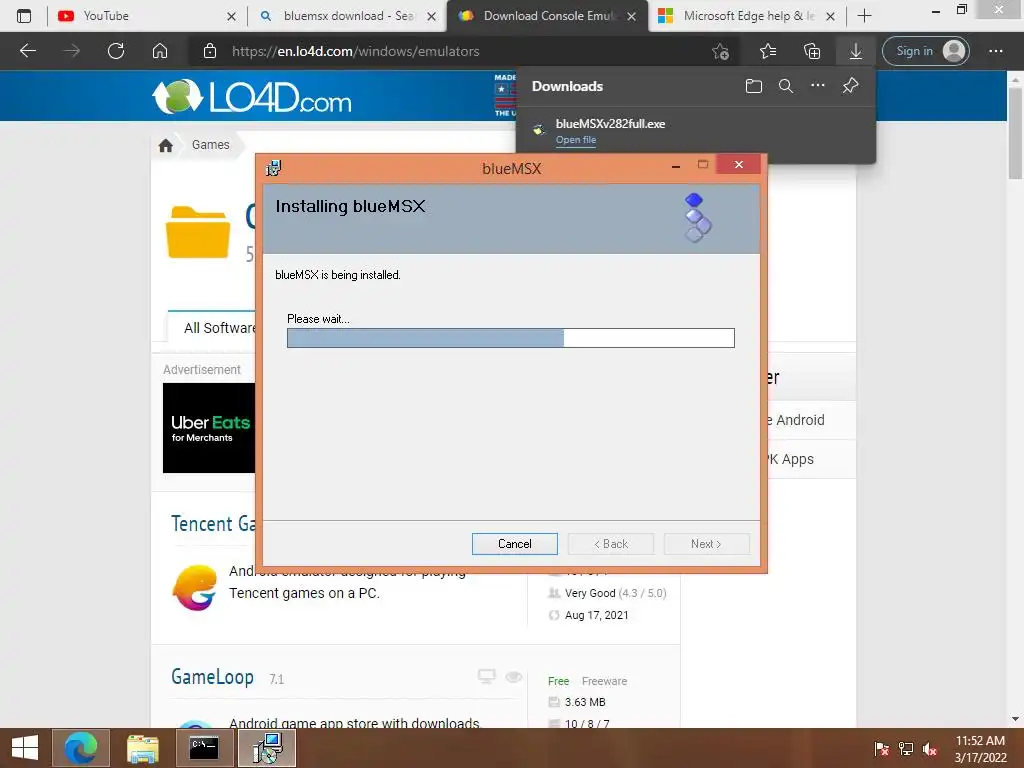Click the Installing blueMSX heading
Image resolution: width=1024 pixels, height=768 pixels.
point(350,206)
